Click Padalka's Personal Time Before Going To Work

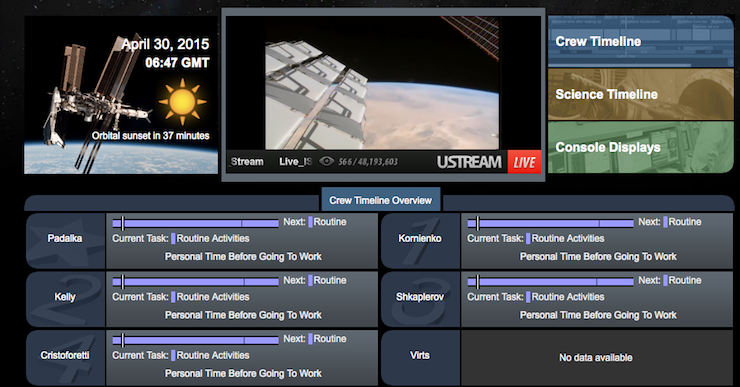tap(243, 257)
